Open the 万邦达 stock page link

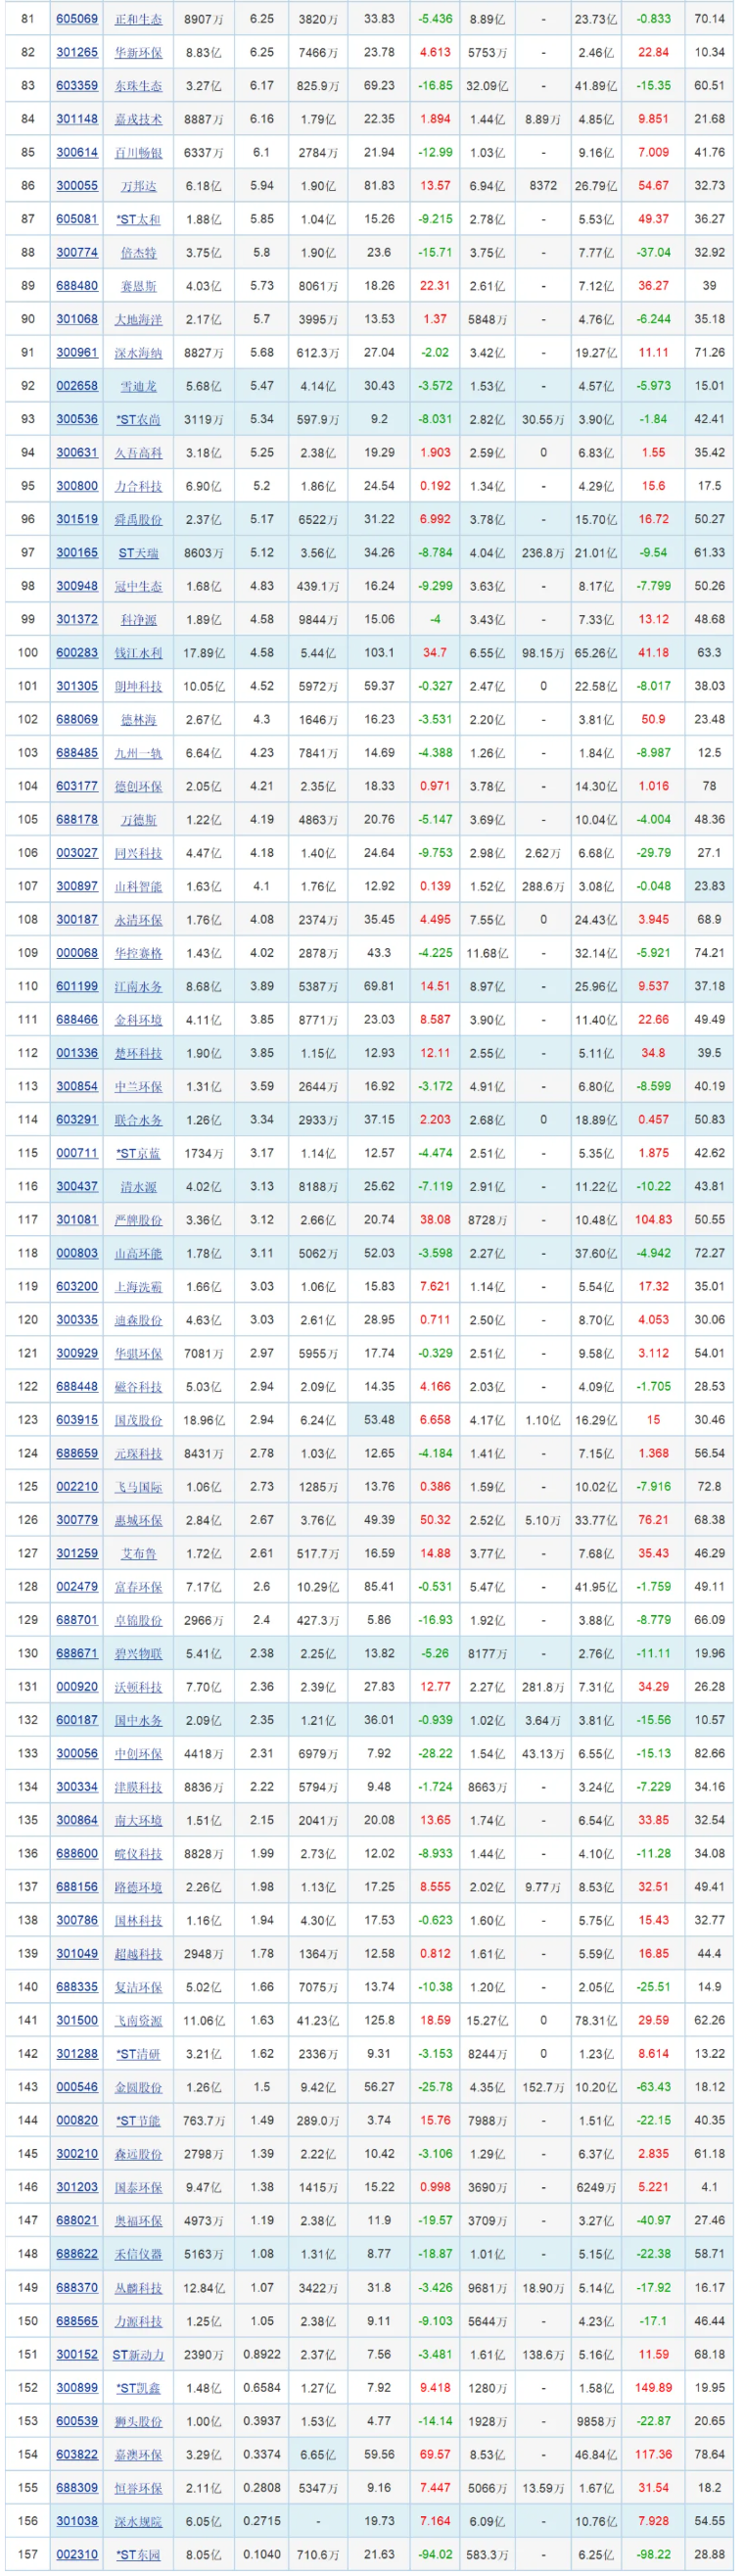(x=138, y=186)
